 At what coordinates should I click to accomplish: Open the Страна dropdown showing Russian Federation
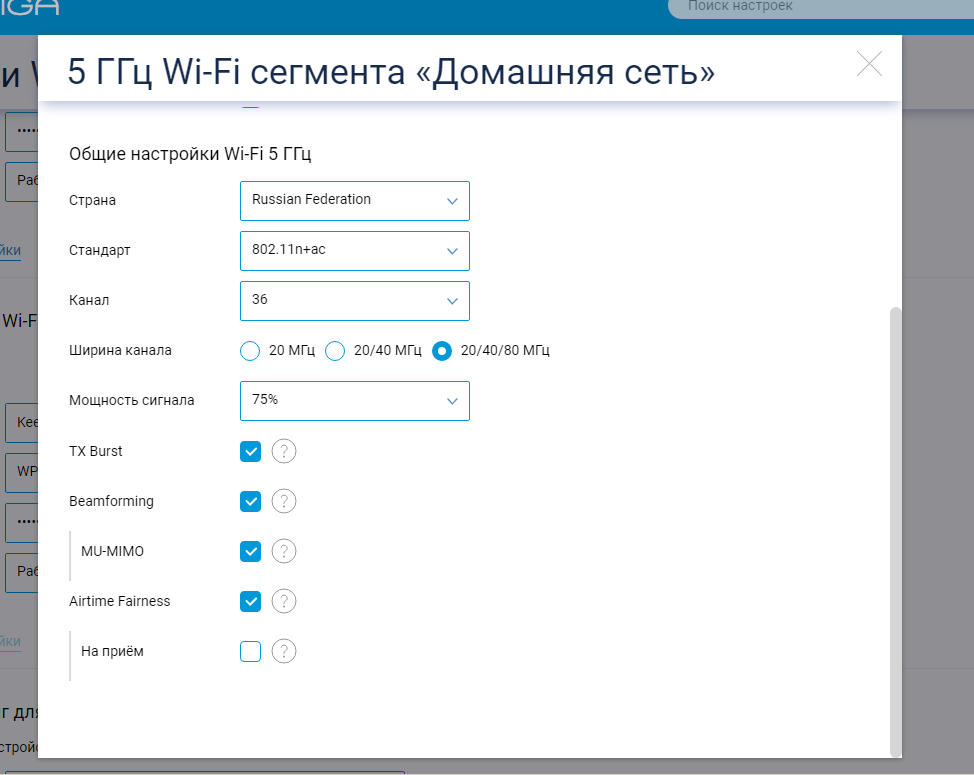point(354,200)
